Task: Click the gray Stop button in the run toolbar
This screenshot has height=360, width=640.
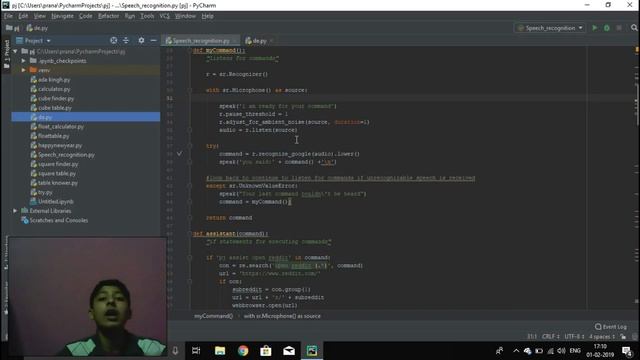Action: coord(619,28)
